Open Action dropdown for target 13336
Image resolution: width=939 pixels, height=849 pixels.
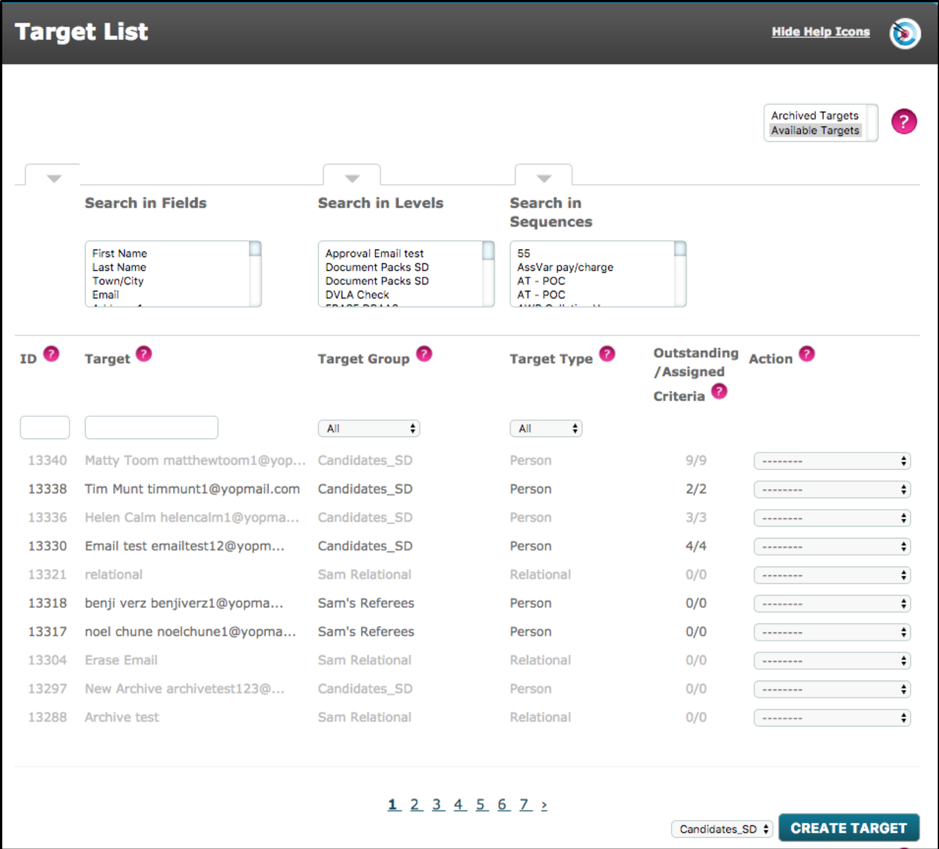pyautogui.click(x=832, y=518)
